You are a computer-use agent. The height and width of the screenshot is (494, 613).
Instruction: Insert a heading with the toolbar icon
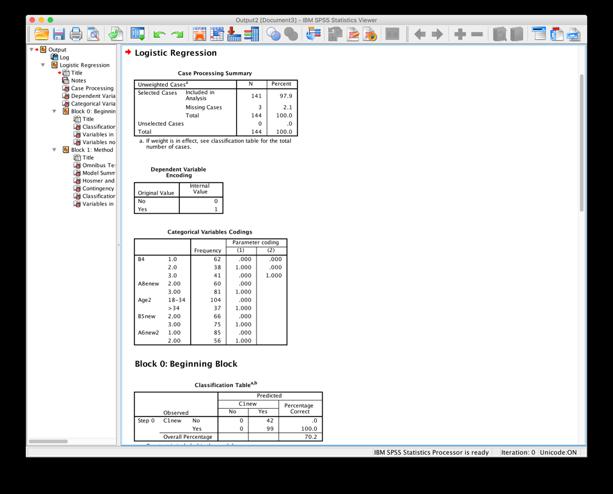pyautogui.click(x=539, y=34)
